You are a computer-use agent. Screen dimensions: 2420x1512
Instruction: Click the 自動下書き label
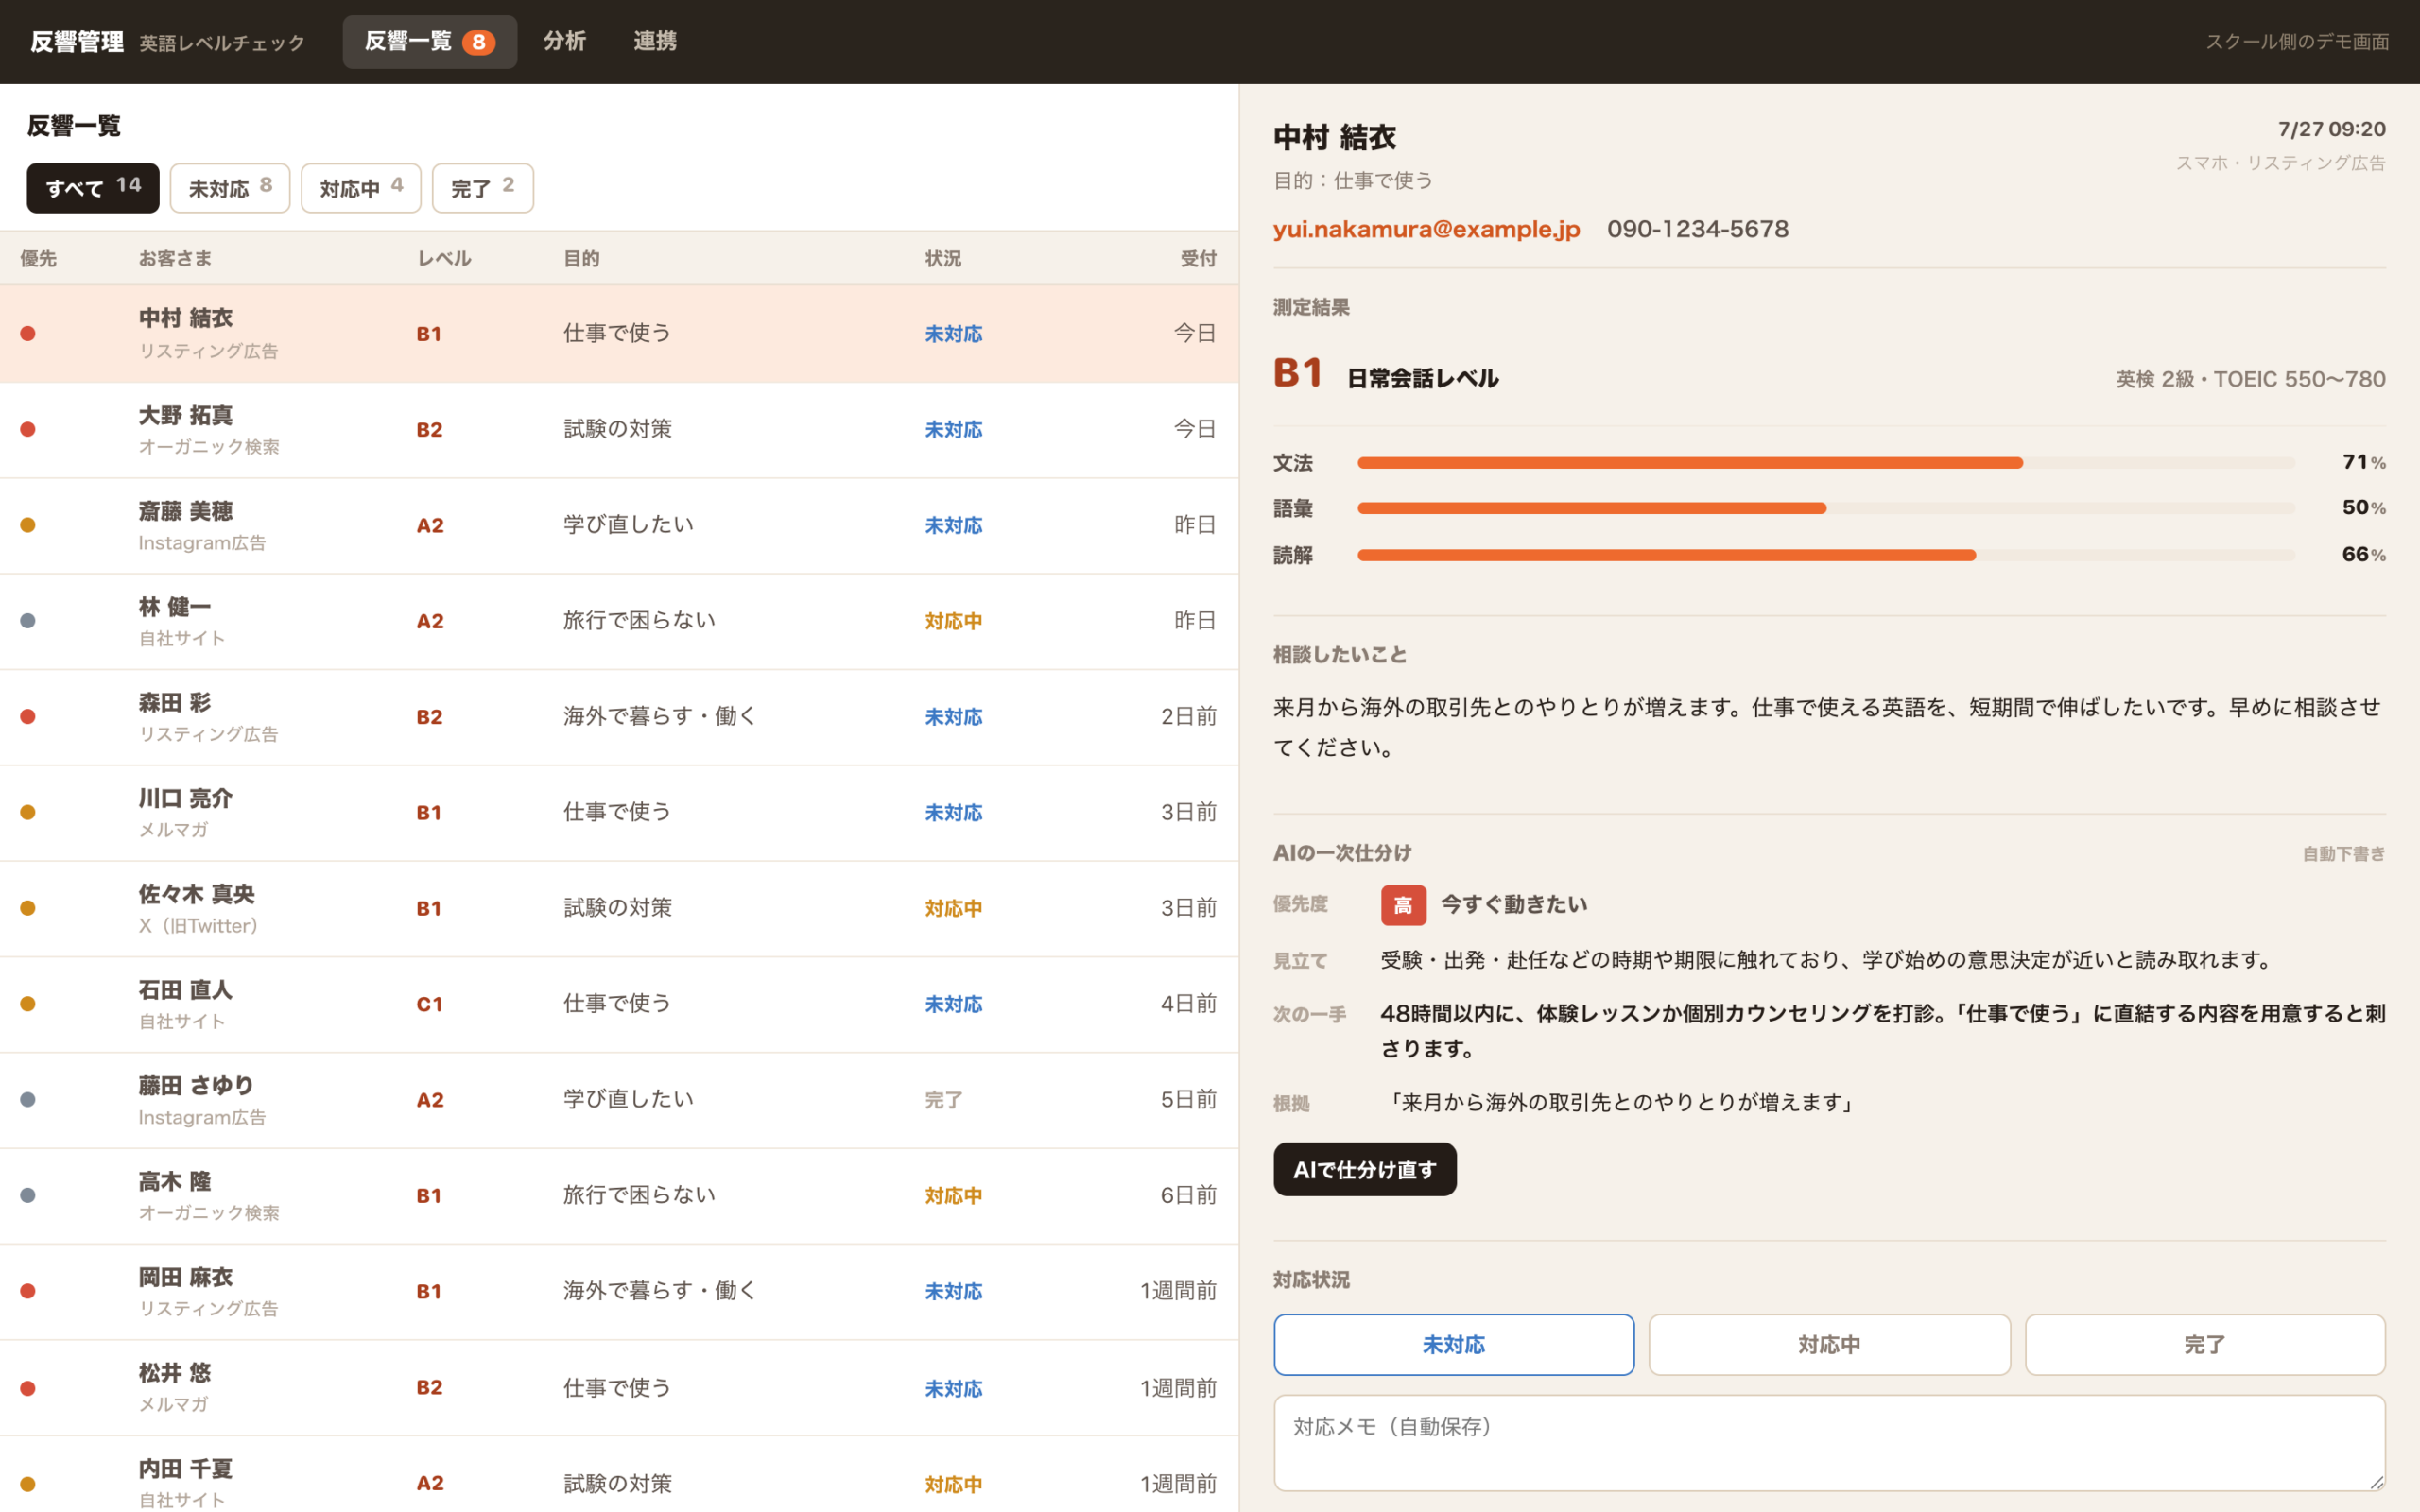(2343, 854)
